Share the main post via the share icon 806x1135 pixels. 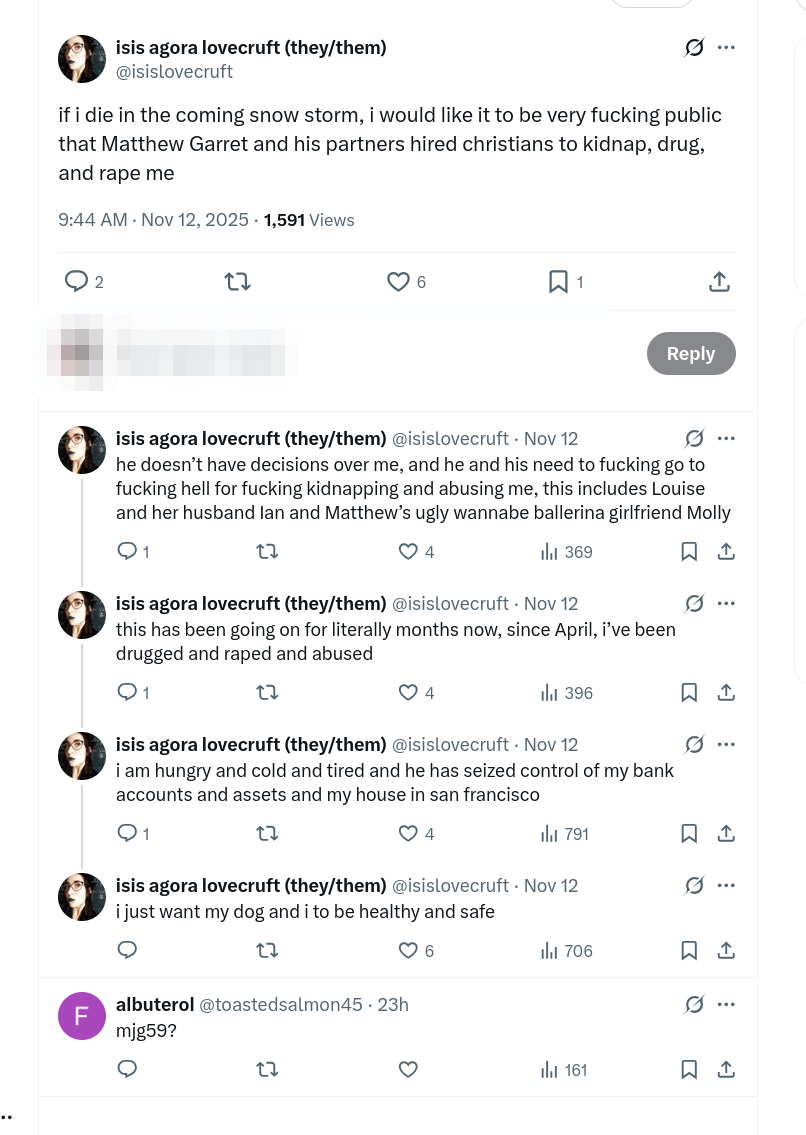coord(719,281)
